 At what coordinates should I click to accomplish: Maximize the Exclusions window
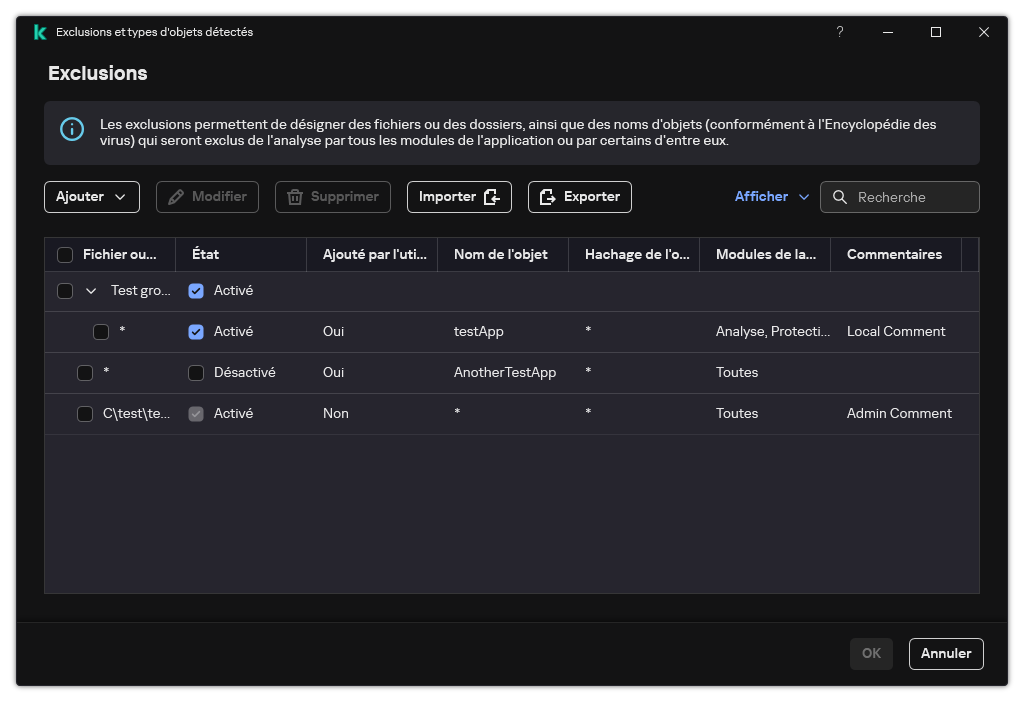tap(936, 32)
